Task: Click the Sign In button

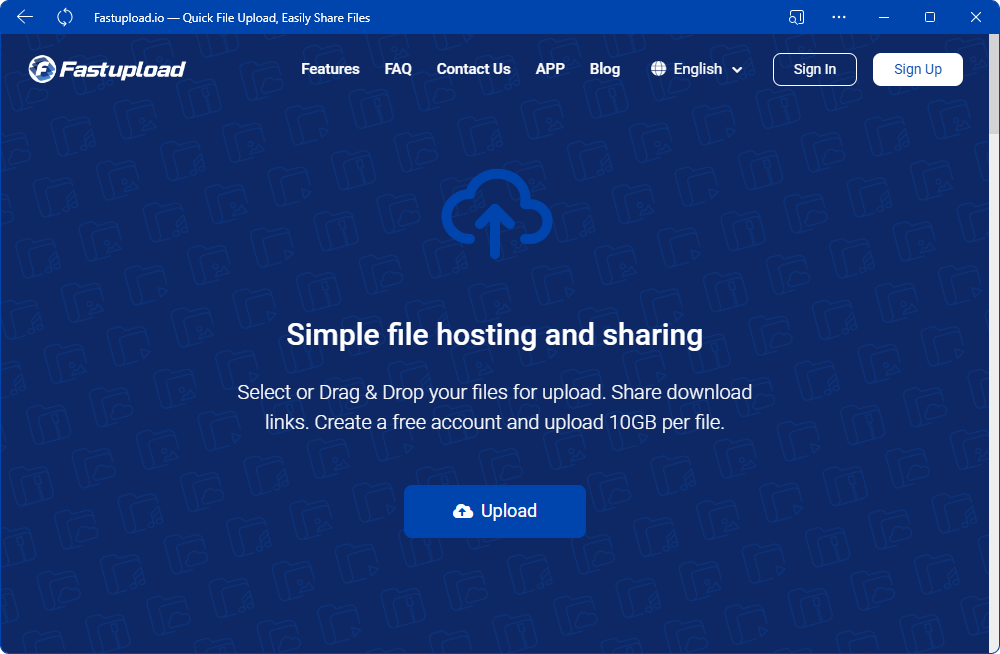Action: [814, 69]
